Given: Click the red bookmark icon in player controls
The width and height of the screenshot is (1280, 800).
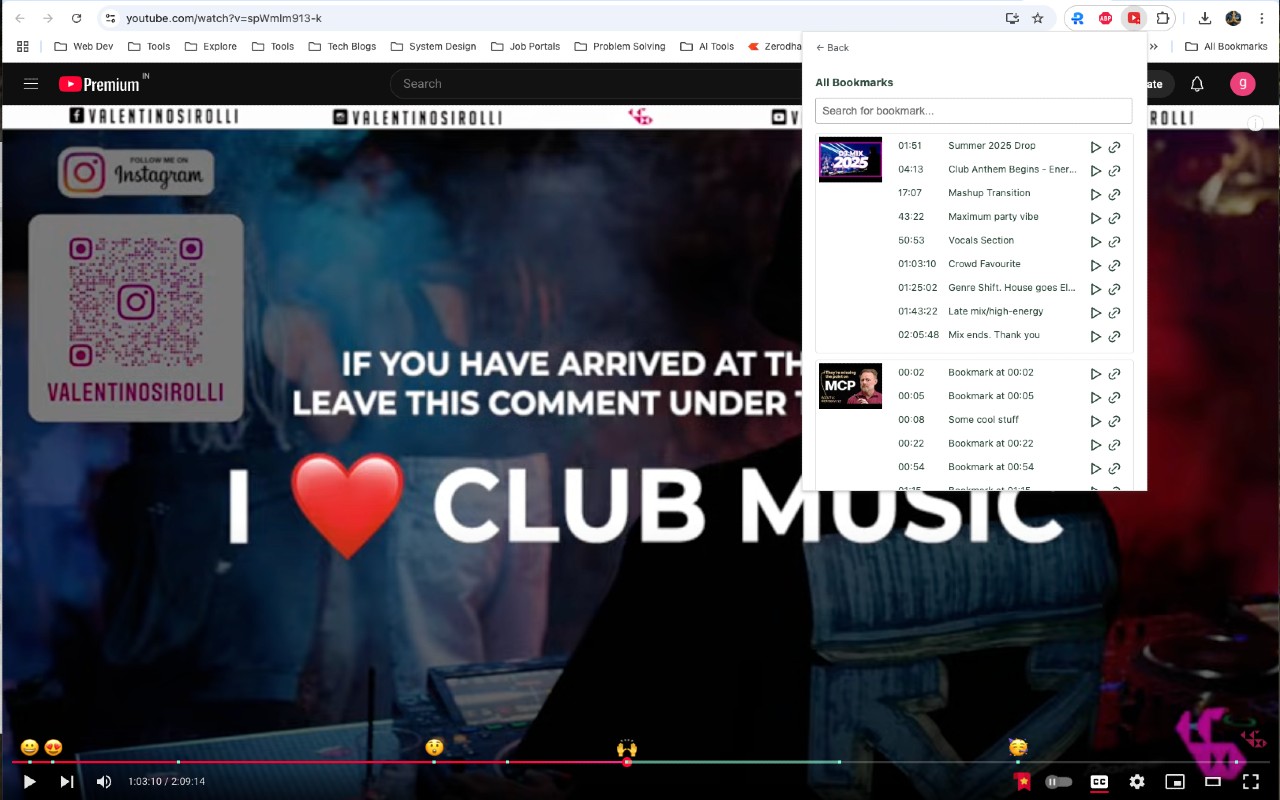Looking at the screenshot, I should pyautogui.click(x=1022, y=781).
